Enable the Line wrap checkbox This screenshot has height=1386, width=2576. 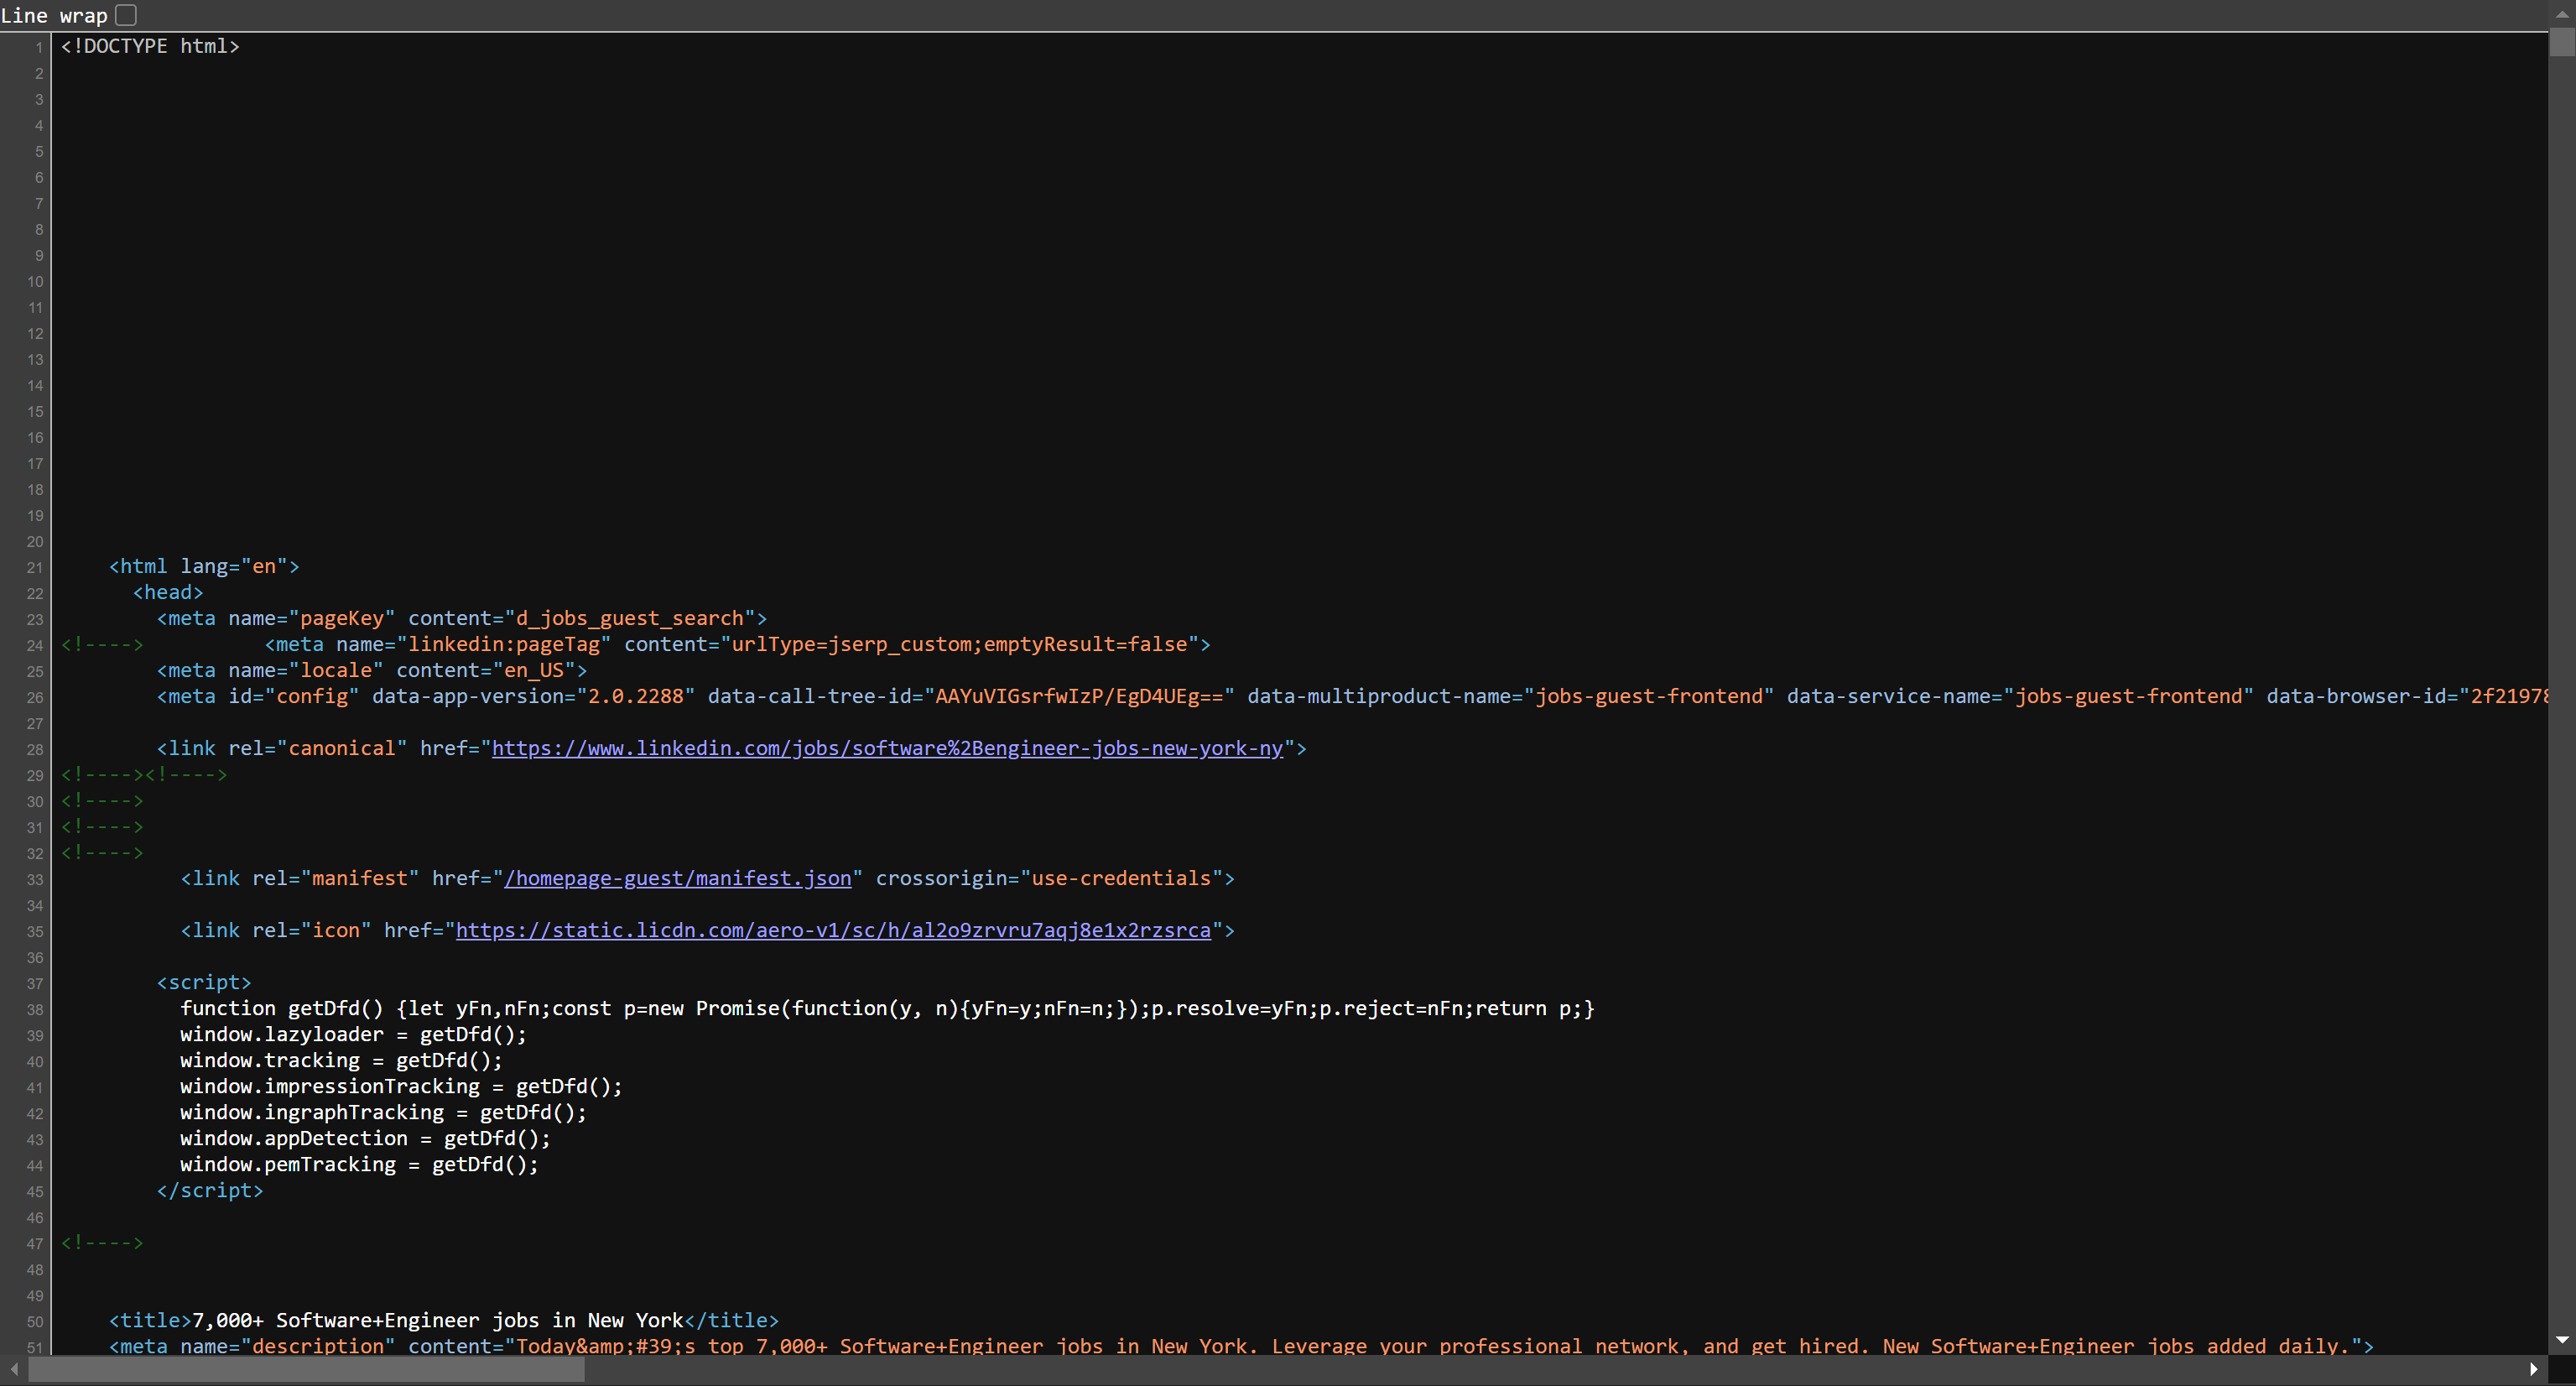pyautogui.click(x=125, y=15)
